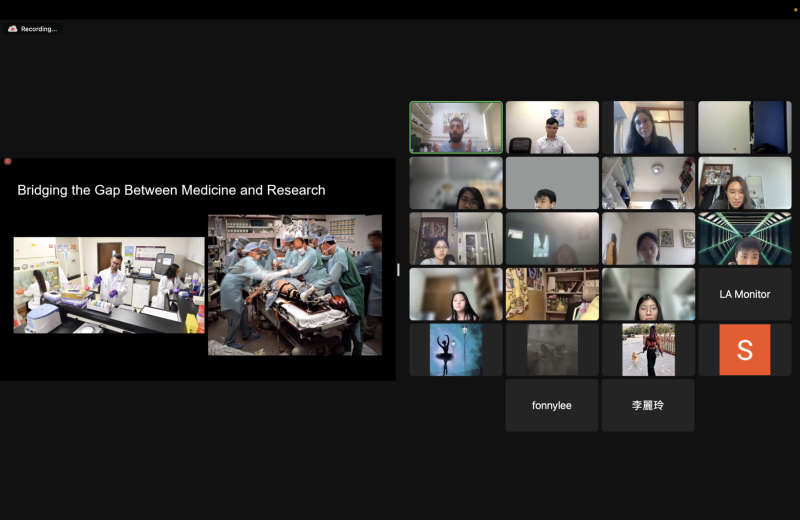Viewport: 800px width, 520px height.
Task: Select the tile of girl with round glasses, blue outline
Action: click(x=648, y=294)
